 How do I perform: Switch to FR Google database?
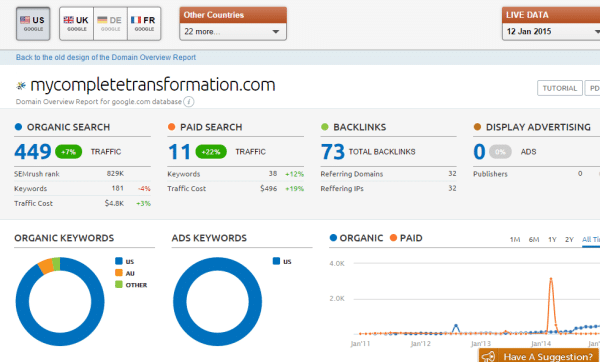click(x=144, y=23)
